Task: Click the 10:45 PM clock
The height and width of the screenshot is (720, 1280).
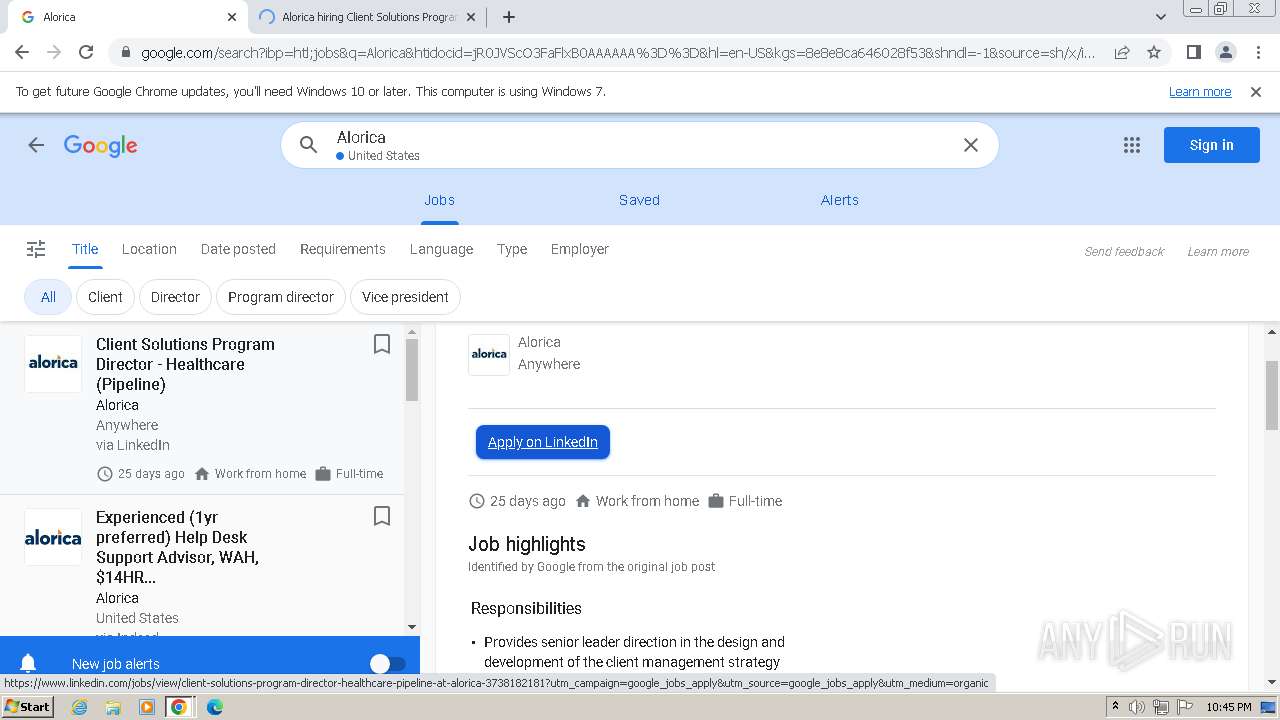Action: (x=1229, y=707)
